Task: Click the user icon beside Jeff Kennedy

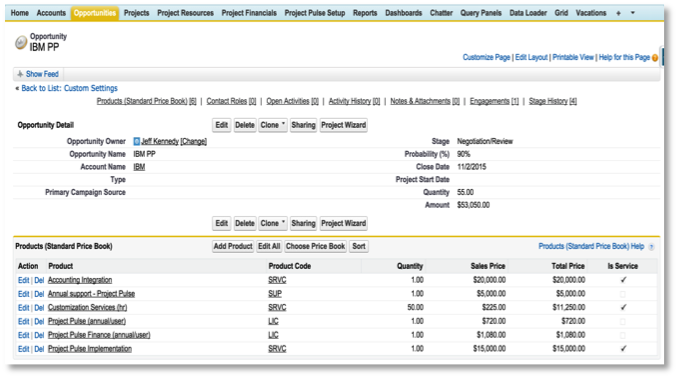Action: click(x=137, y=141)
